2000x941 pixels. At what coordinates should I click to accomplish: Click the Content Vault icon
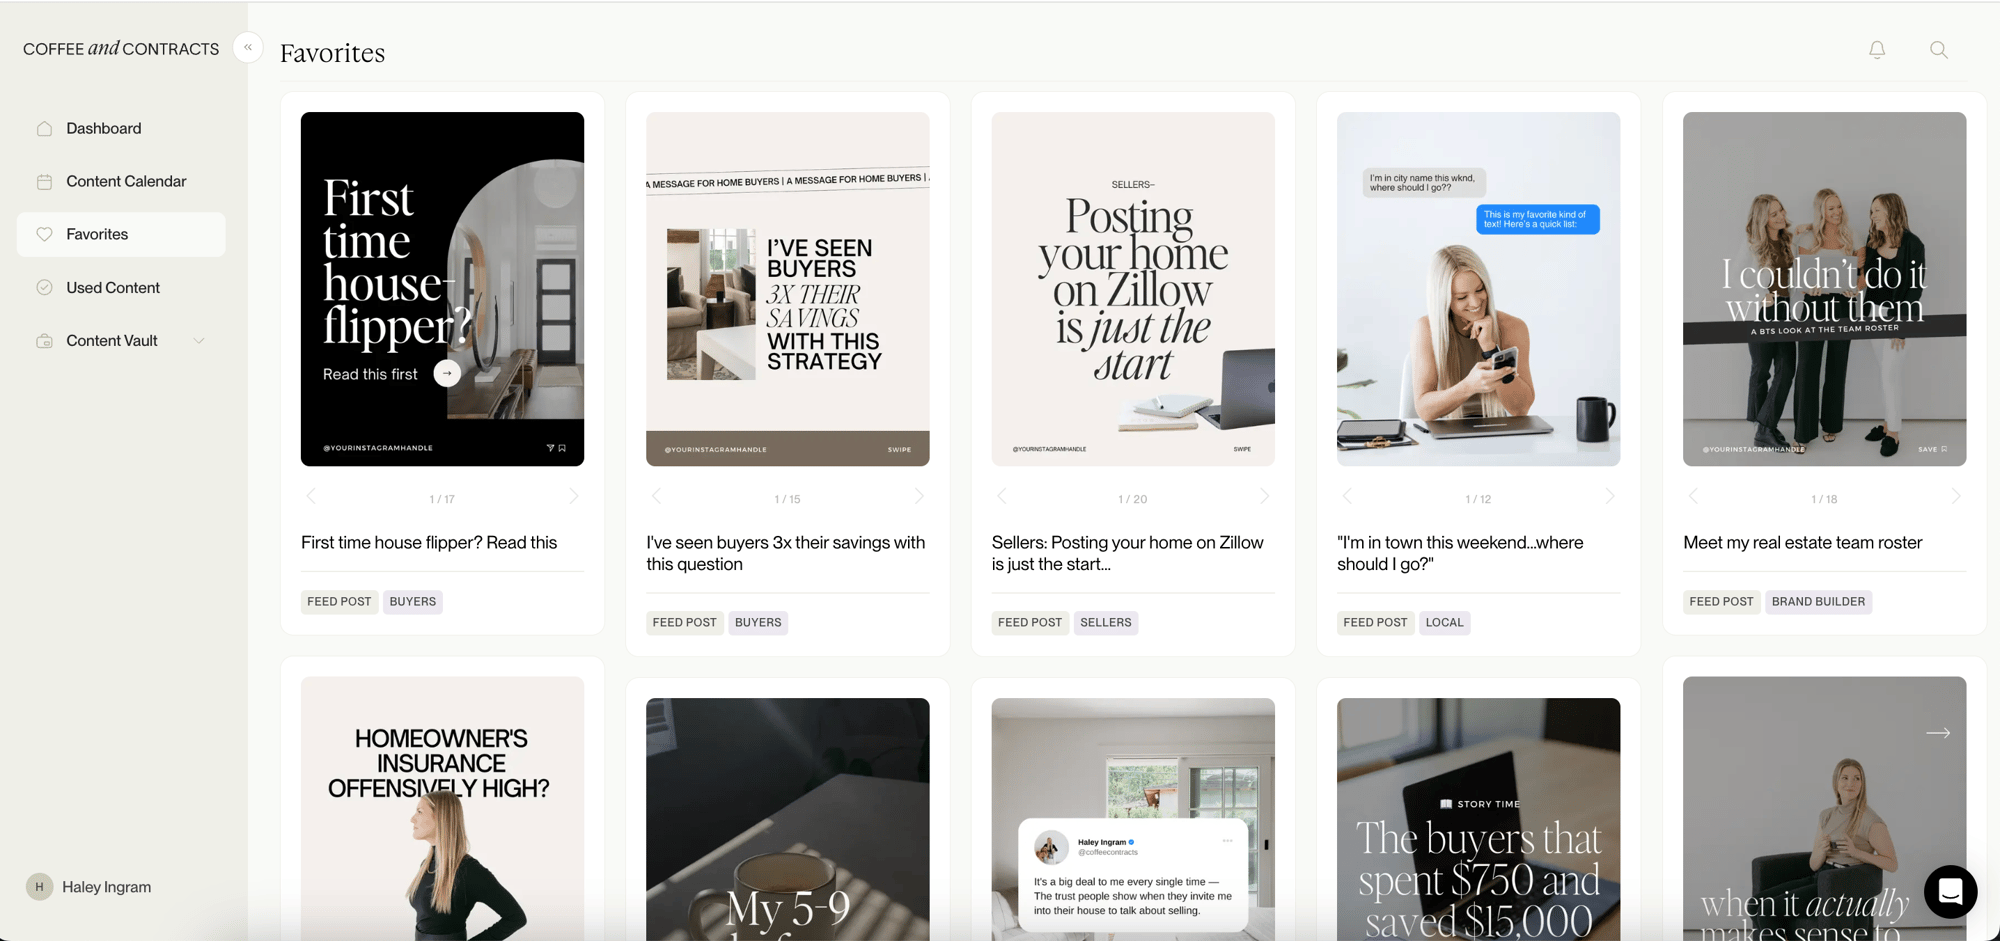coord(44,341)
